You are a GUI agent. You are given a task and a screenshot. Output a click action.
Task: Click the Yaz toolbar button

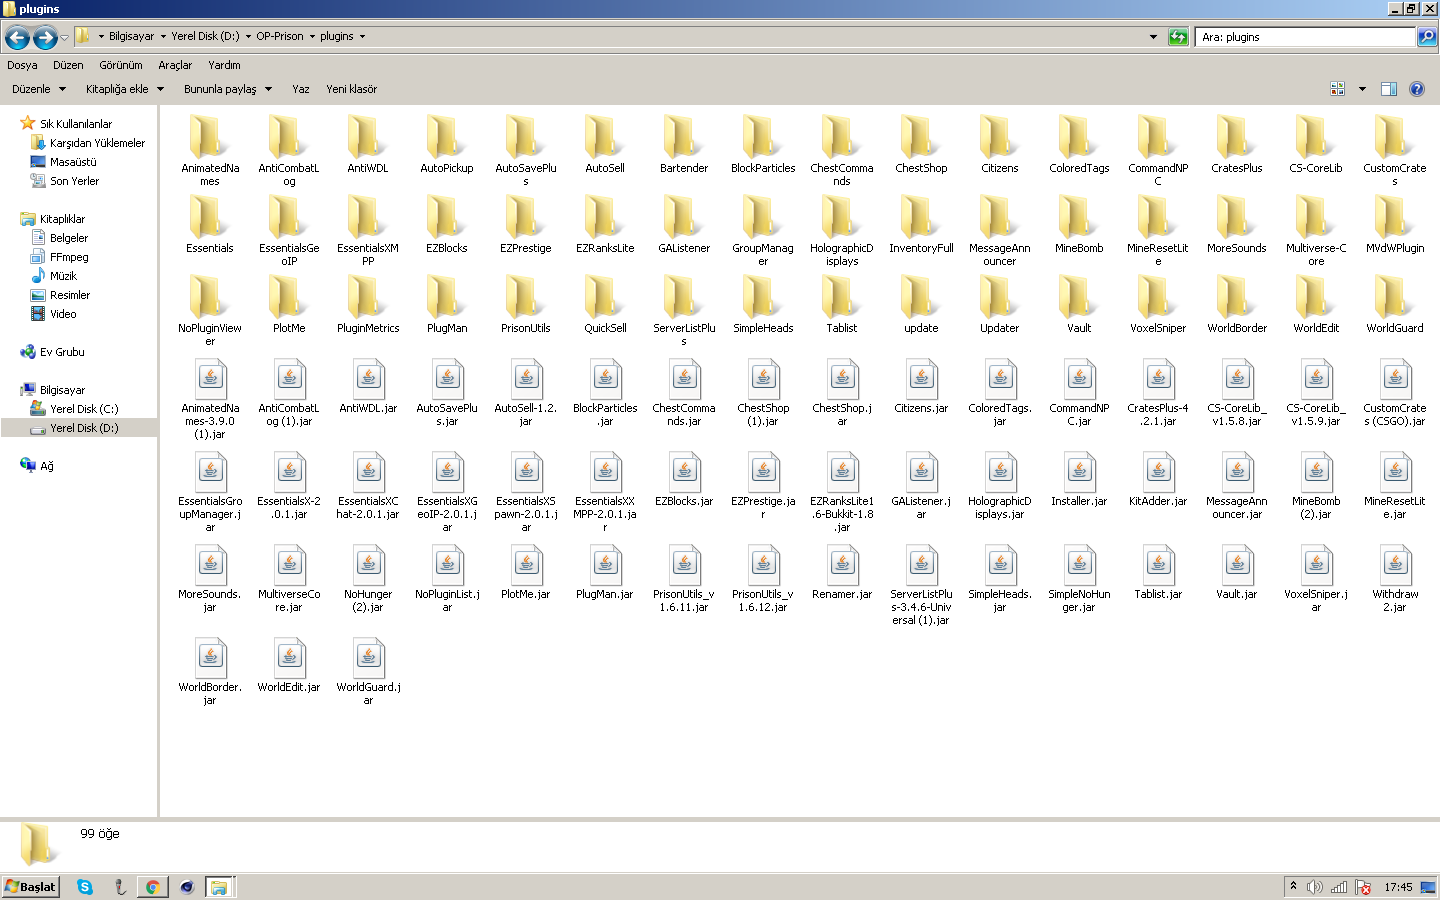pyautogui.click(x=301, y=89)
